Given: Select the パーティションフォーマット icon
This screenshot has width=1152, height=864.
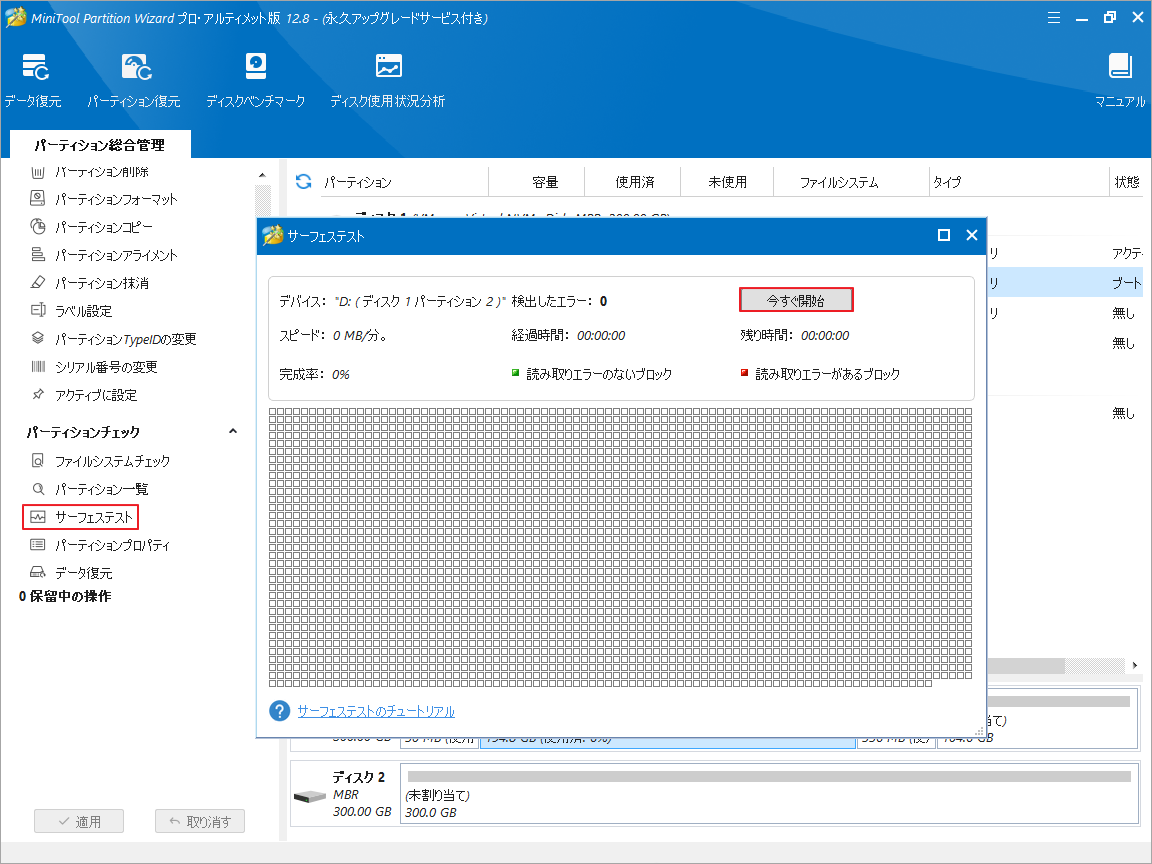Looking at the screenshot, I should 37,198.
